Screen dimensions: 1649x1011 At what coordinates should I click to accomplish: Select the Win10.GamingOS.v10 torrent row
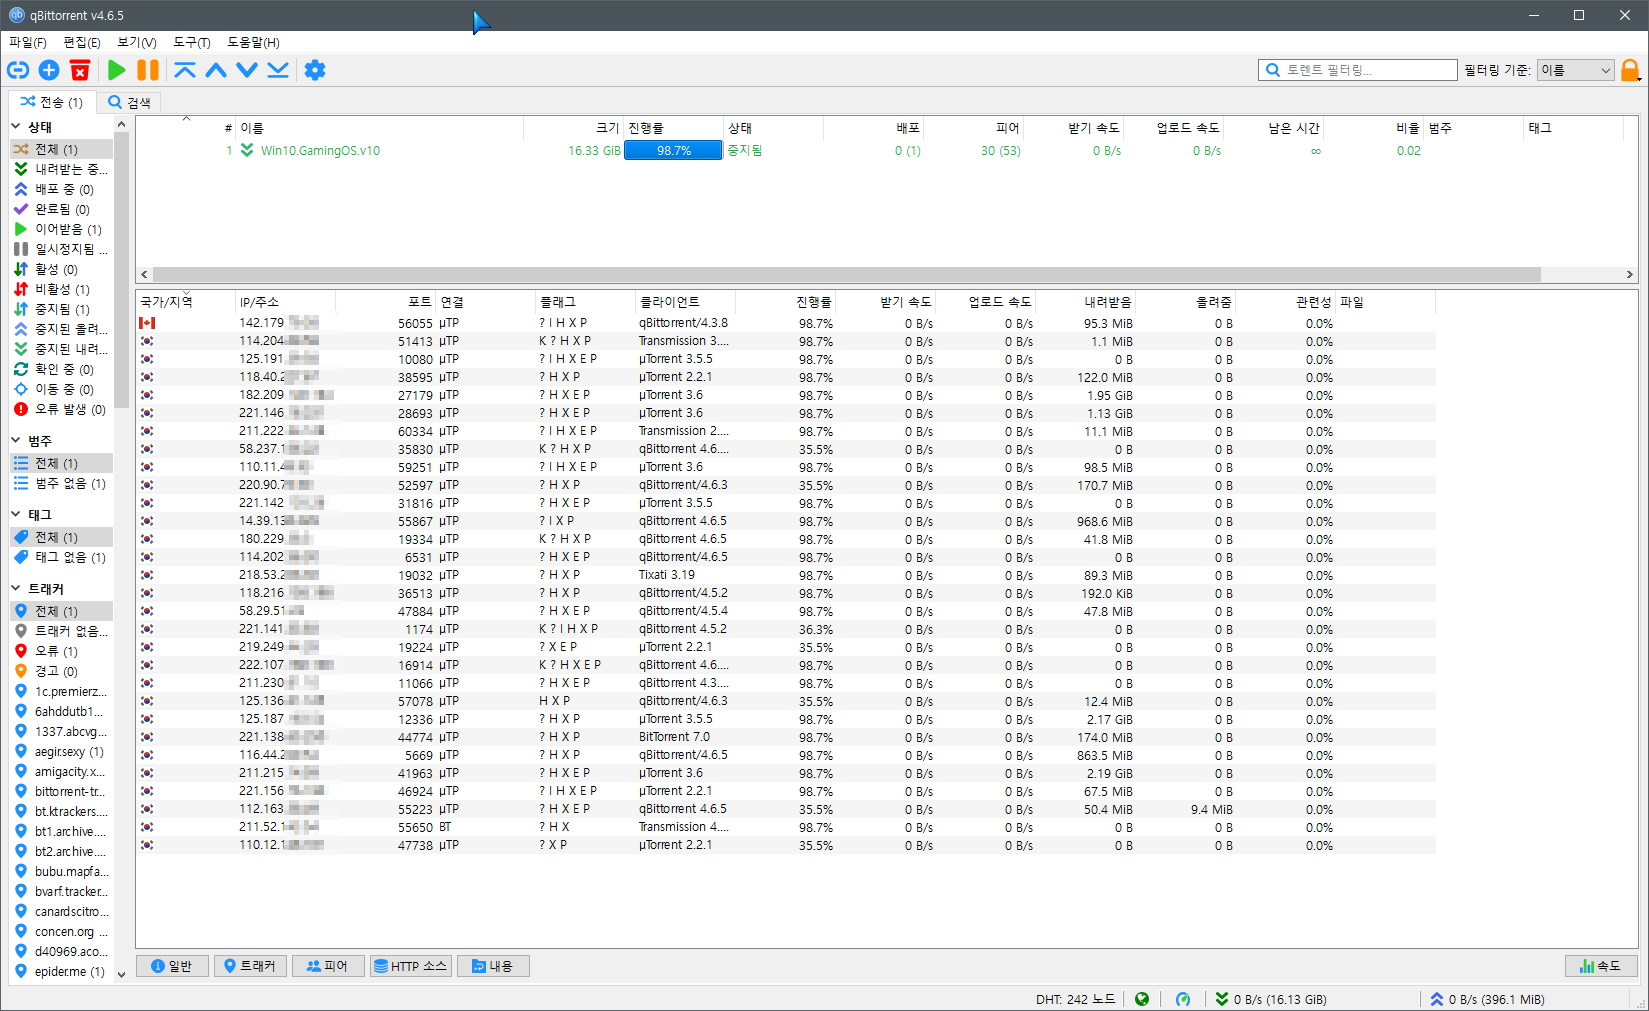point(880,150)
